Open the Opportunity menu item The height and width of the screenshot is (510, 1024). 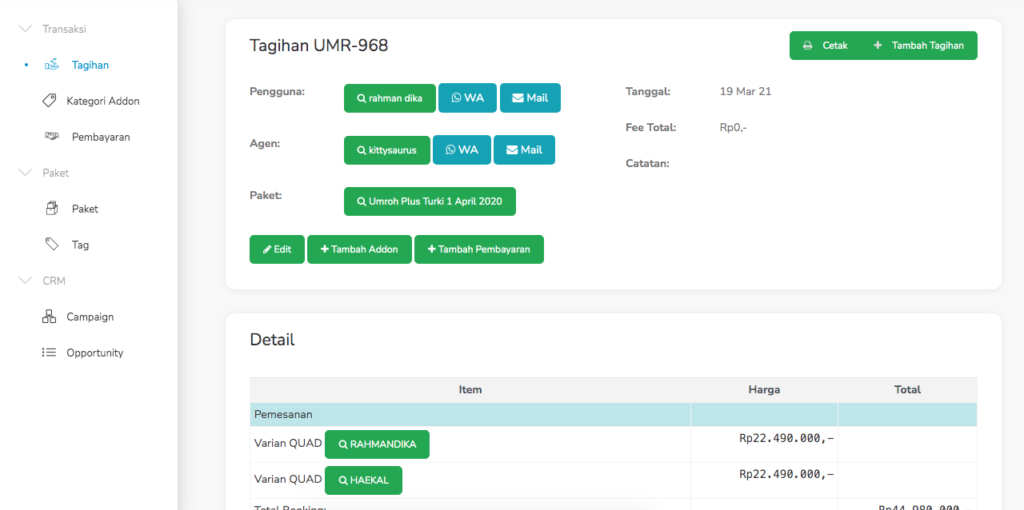(x=95, y=353)
